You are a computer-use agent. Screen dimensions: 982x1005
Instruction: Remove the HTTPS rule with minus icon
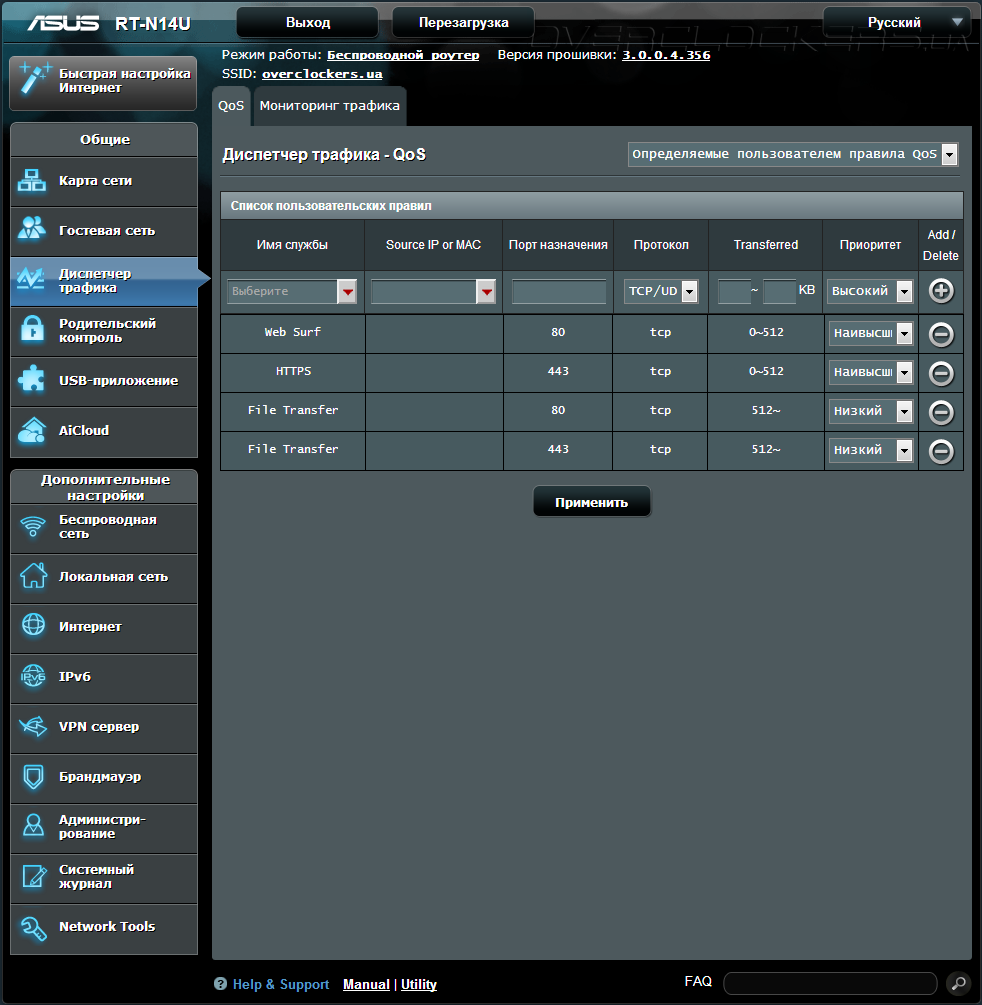941,373
